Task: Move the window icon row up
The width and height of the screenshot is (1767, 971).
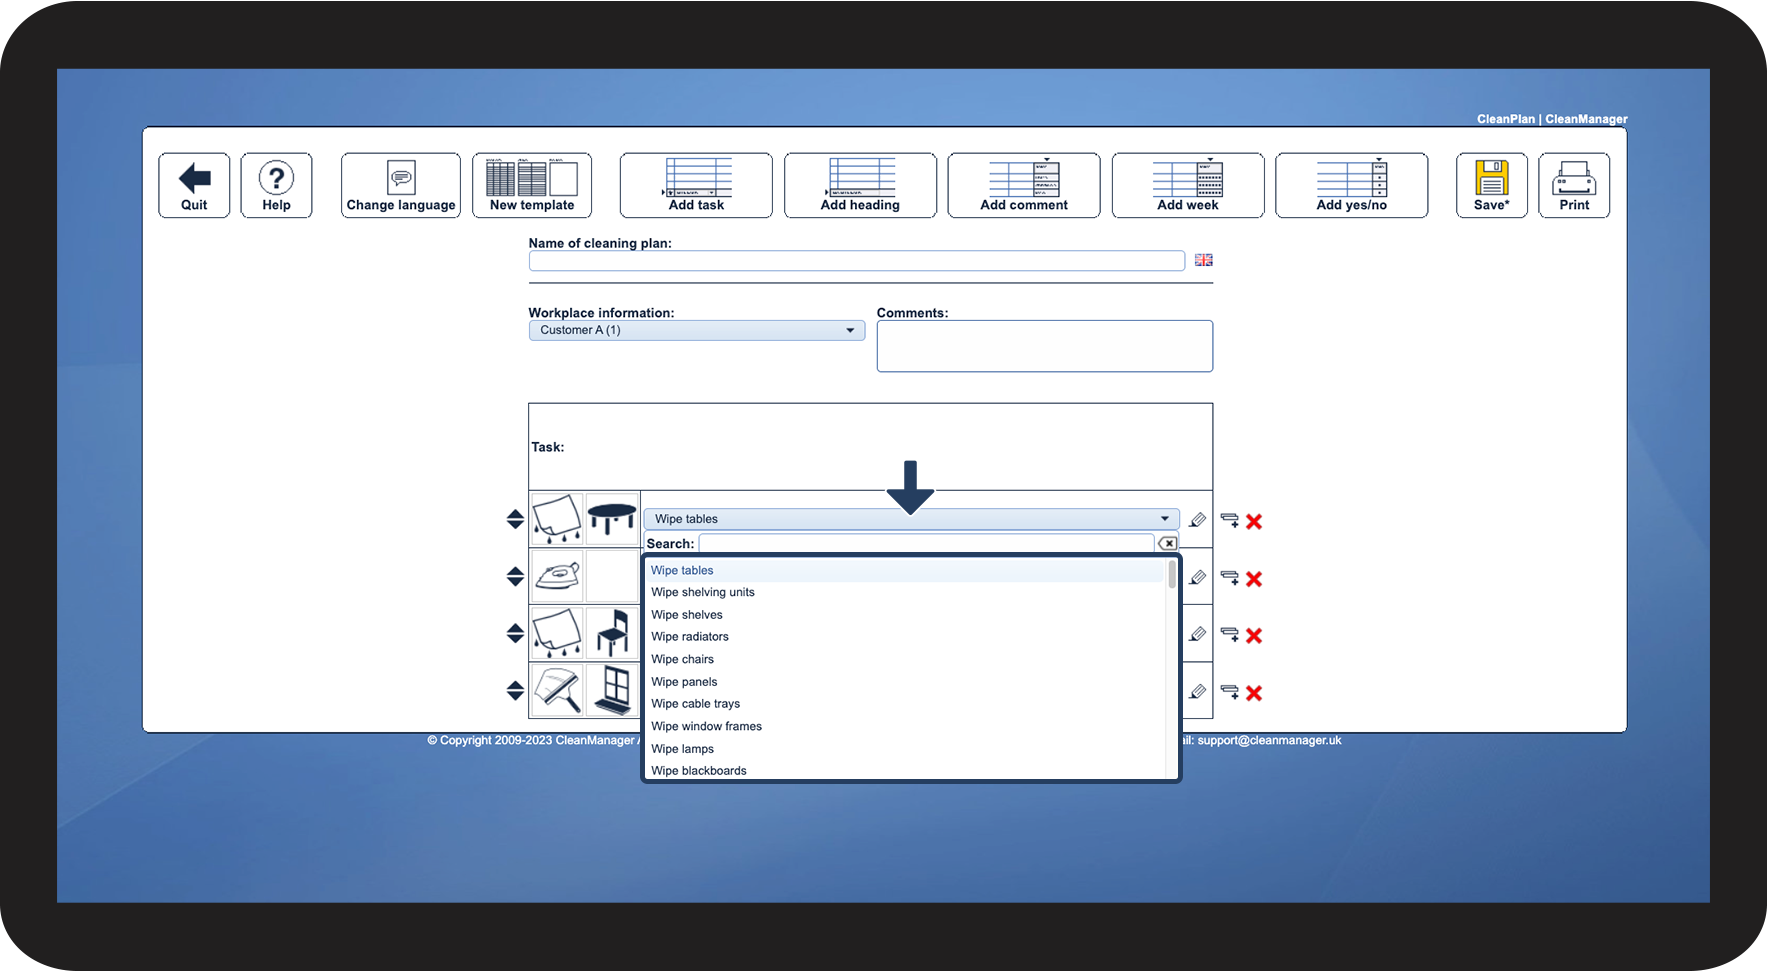Action: tap(515, 684)
